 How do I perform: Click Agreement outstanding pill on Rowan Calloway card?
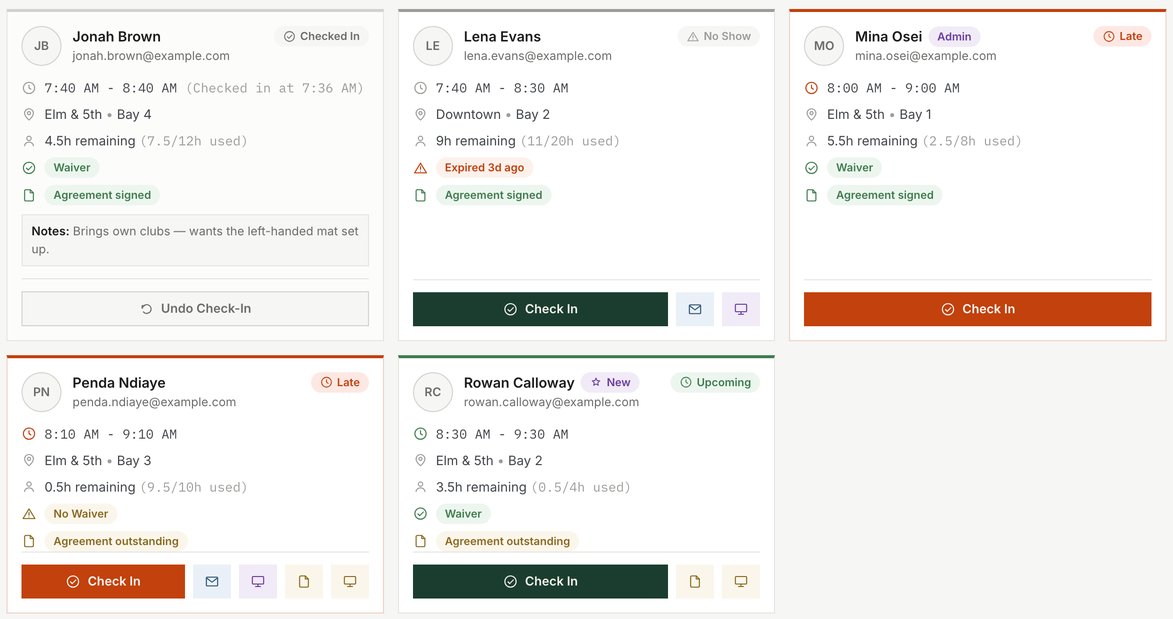point(507,541)
